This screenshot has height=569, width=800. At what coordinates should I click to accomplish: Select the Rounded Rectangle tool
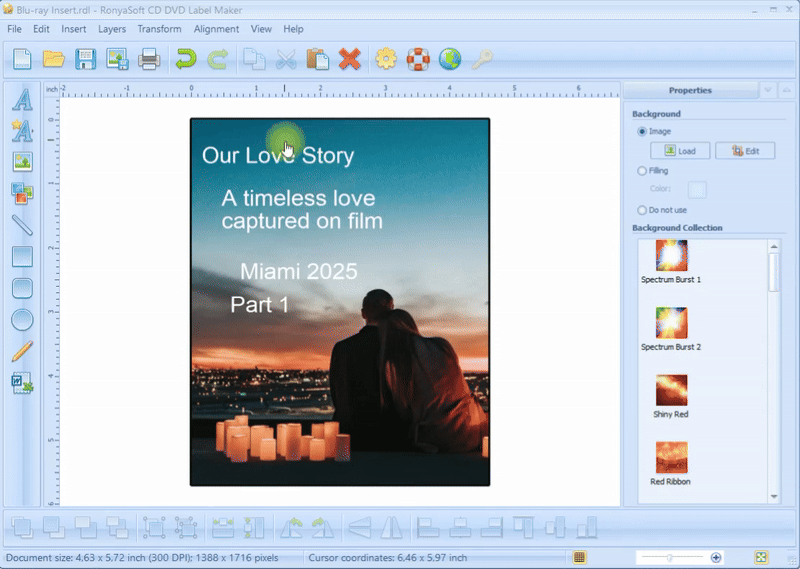coord(22,288)
